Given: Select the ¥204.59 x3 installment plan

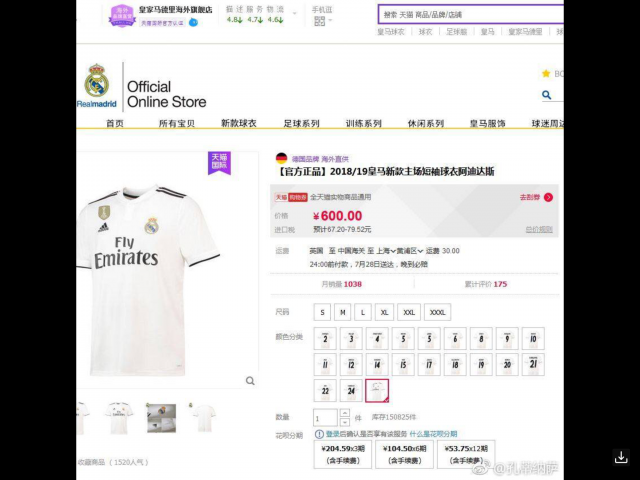Looking at the screenshot, I should 343,454.
